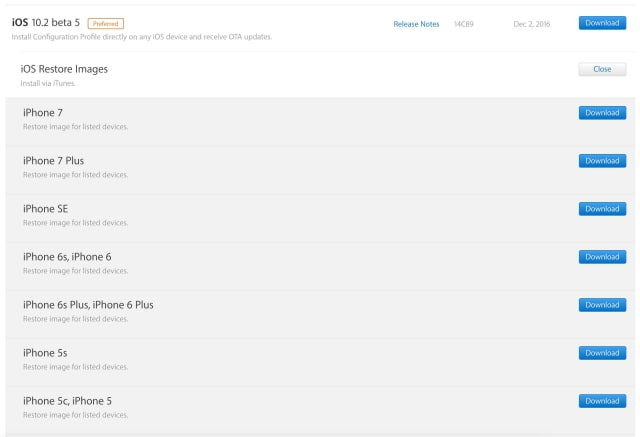The height and width of the screenshot is (437, 640).
Task: Open the Release Notes link
Action: [416, 24]
